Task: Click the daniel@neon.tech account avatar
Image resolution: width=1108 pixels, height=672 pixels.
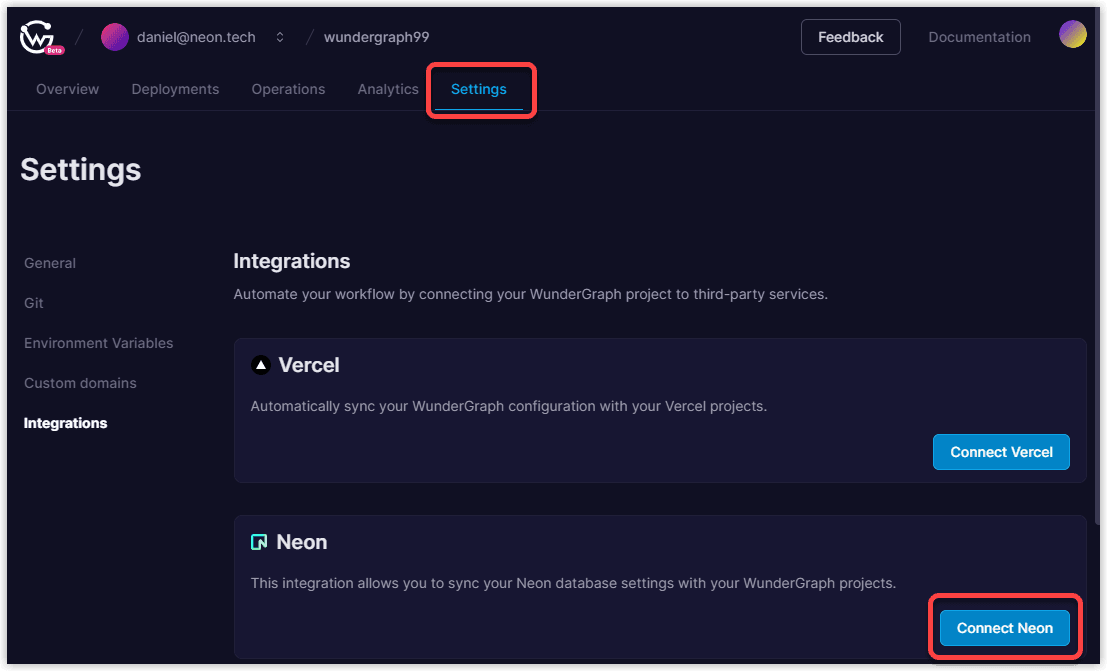Action: pos(115,36)
